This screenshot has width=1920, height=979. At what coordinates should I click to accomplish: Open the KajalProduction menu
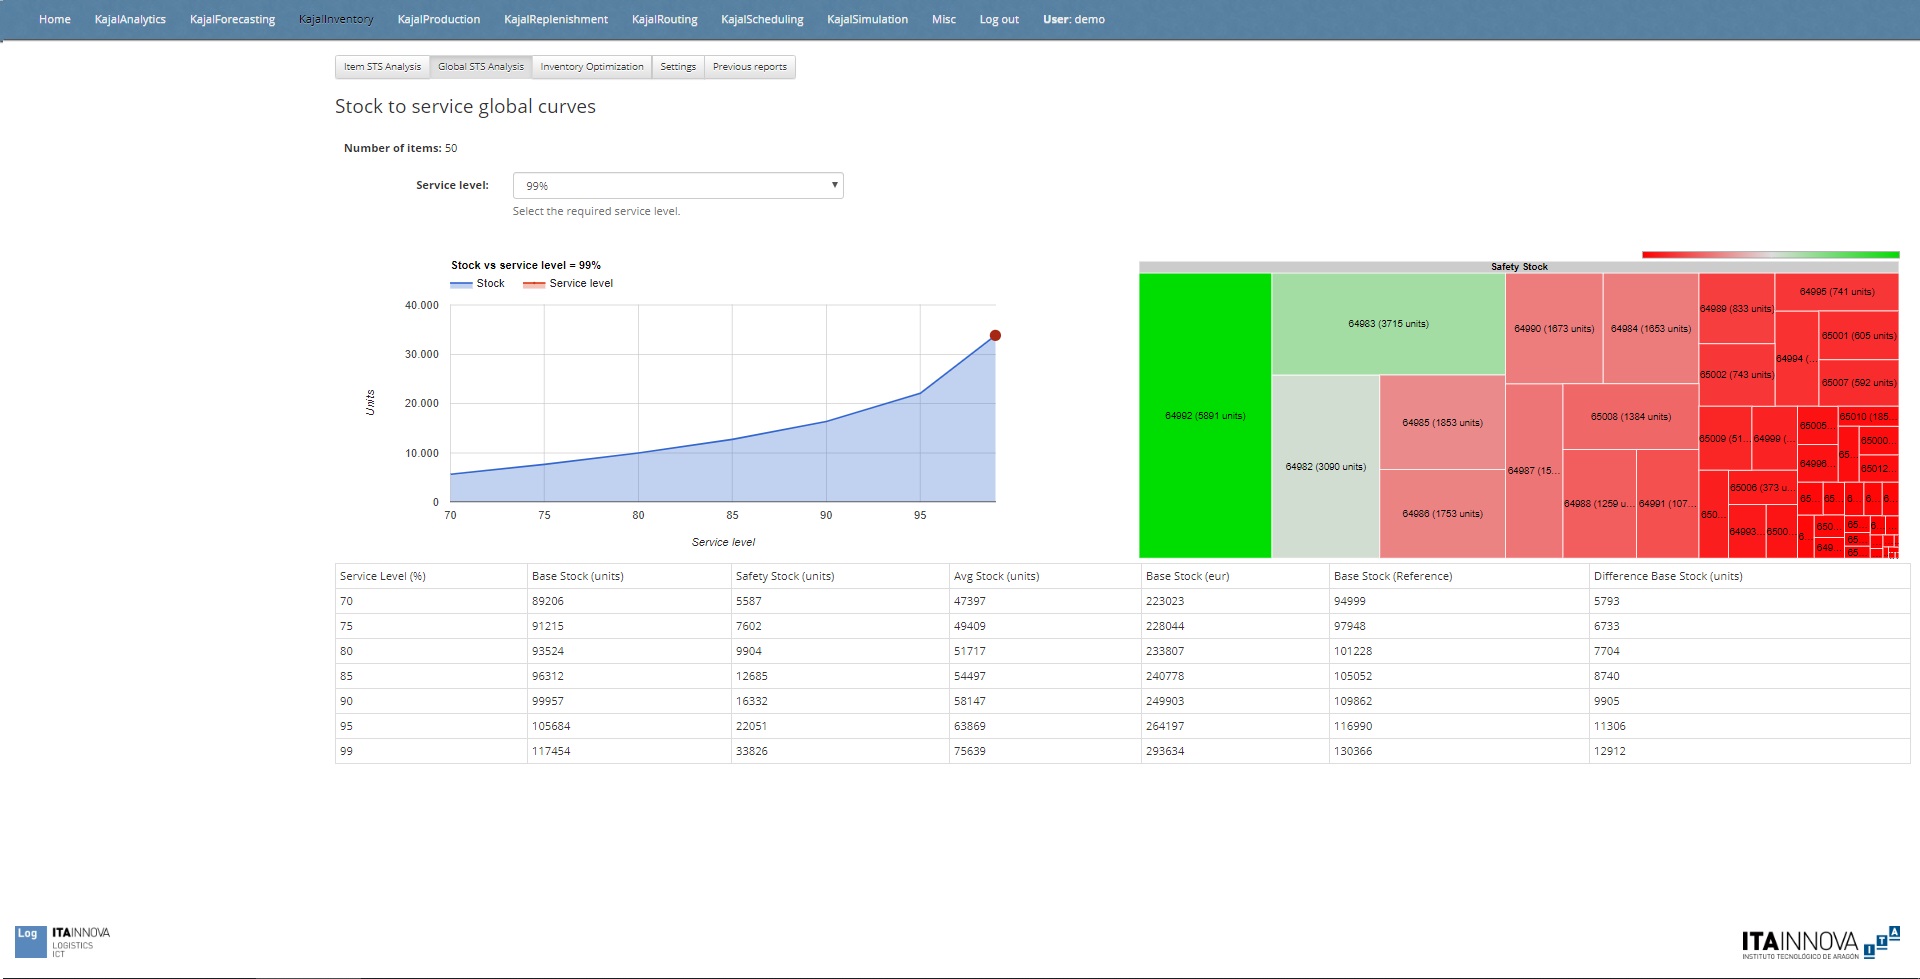coord(438,19)
